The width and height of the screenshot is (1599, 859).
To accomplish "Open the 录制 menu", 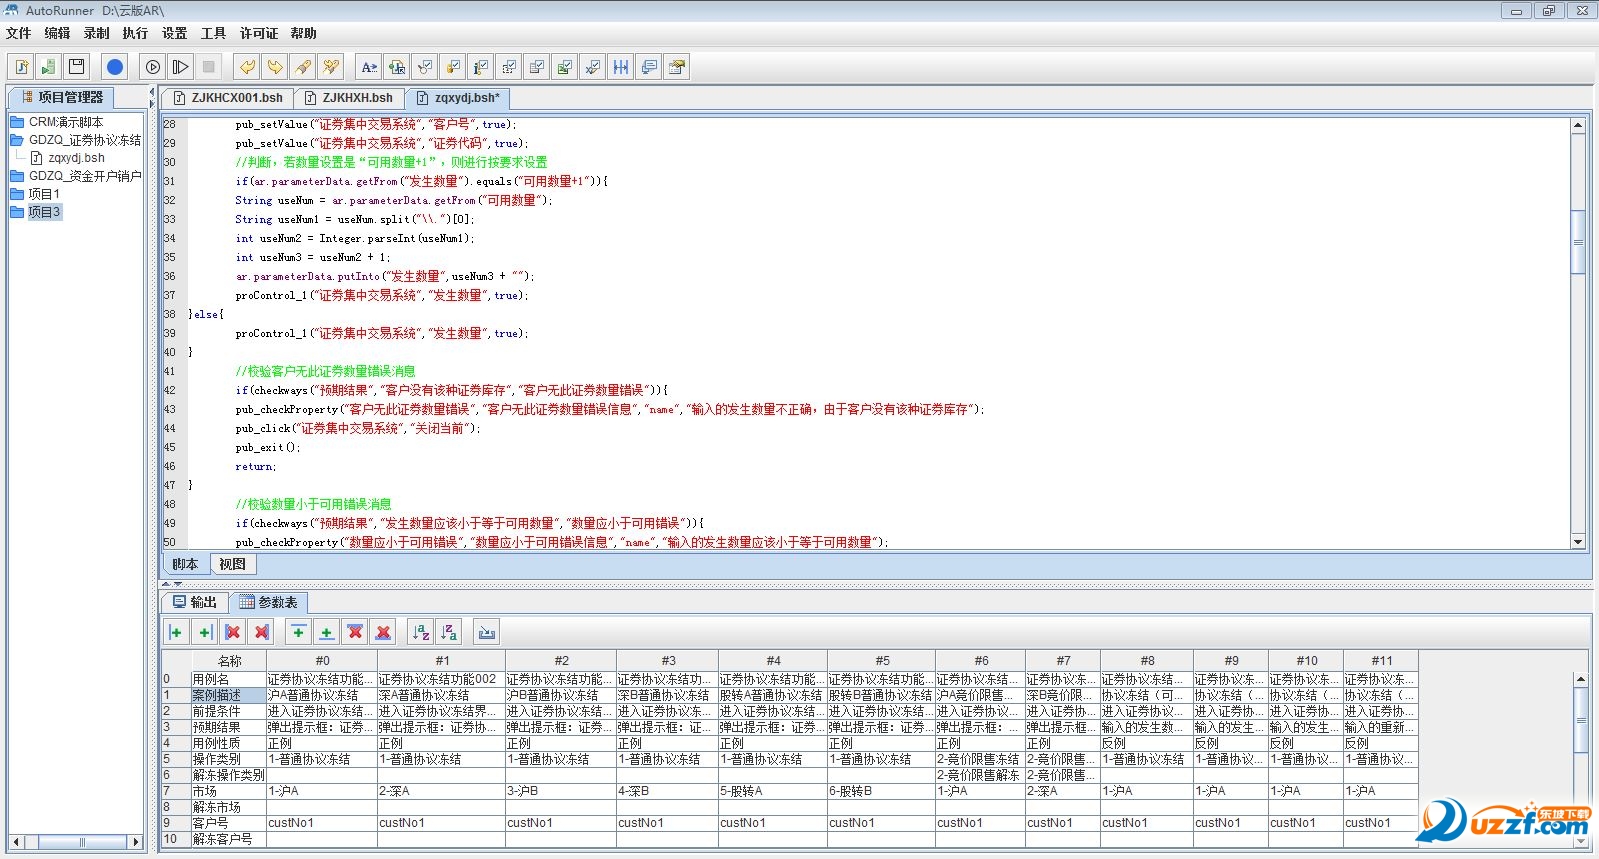I will point(97,33).
